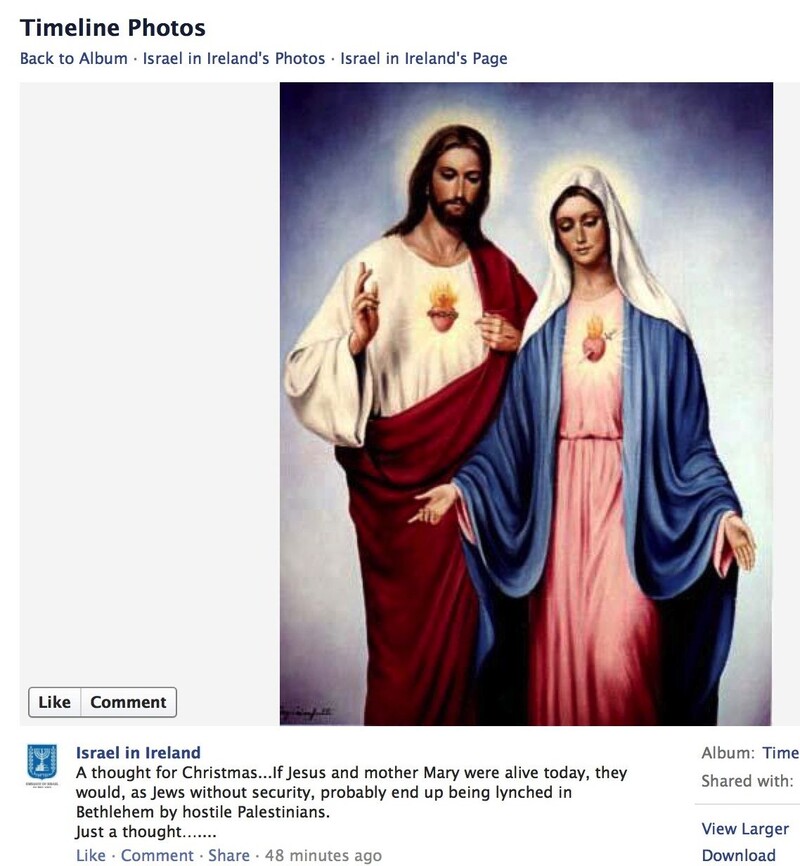The image size is (800, 866).
Task: Click the Download link
Action: tap(739, 855)
